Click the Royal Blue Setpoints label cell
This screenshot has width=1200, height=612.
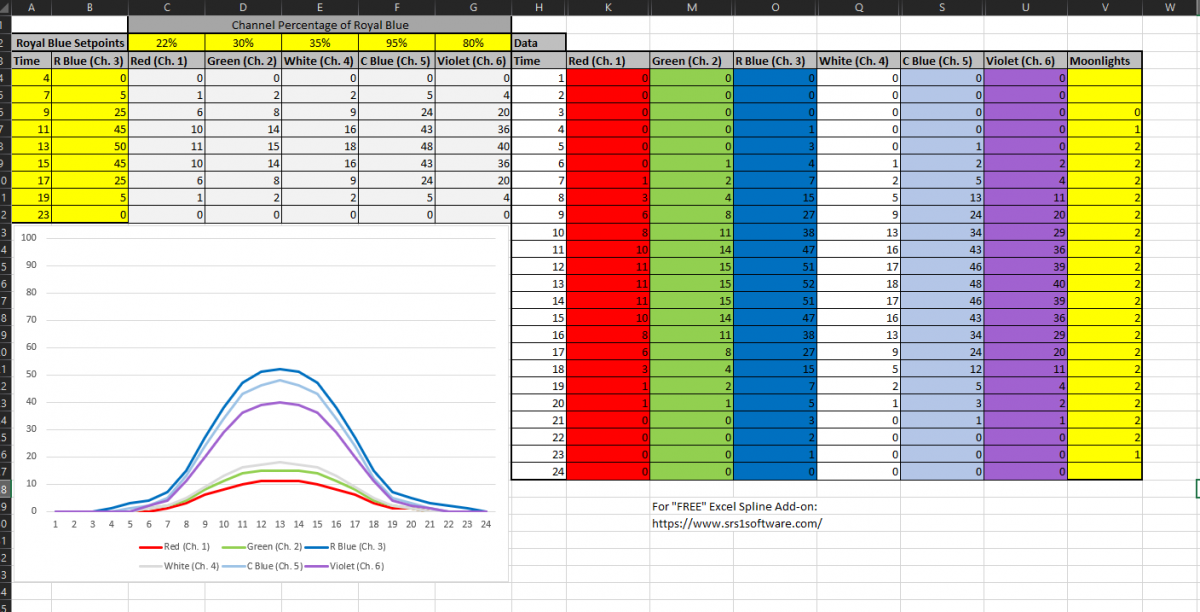pos(70,43)
